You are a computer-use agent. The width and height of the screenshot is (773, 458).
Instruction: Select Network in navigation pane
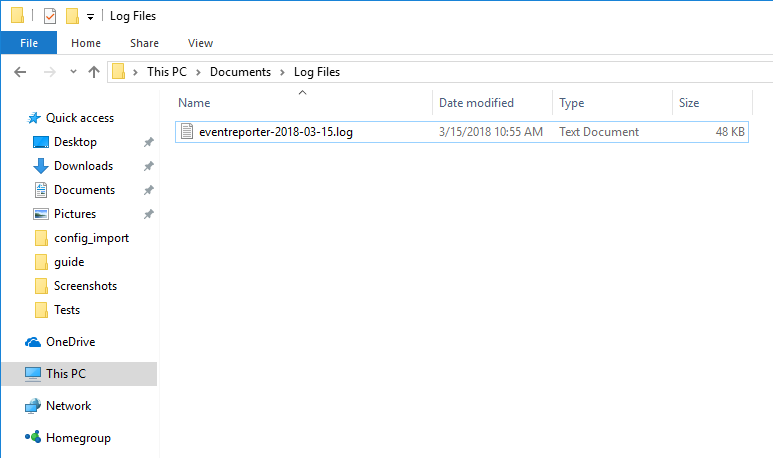tap(69, 406)
